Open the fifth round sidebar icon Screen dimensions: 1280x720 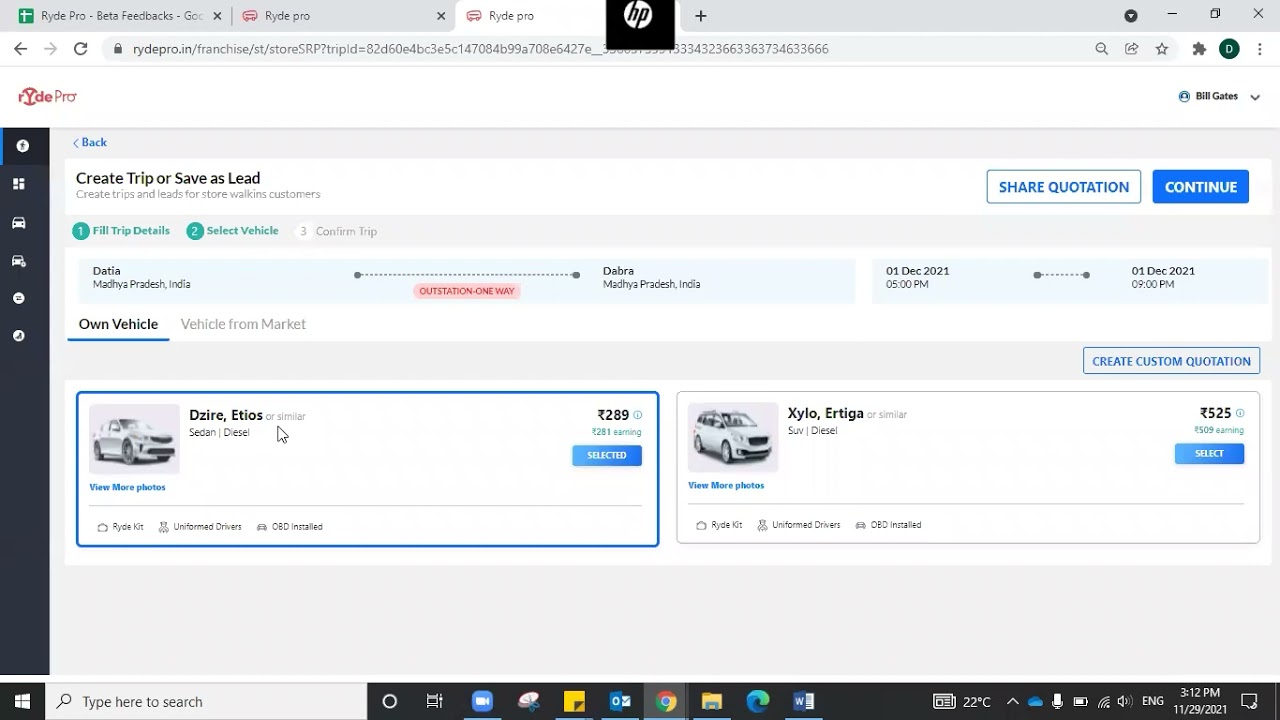(18, 298)
